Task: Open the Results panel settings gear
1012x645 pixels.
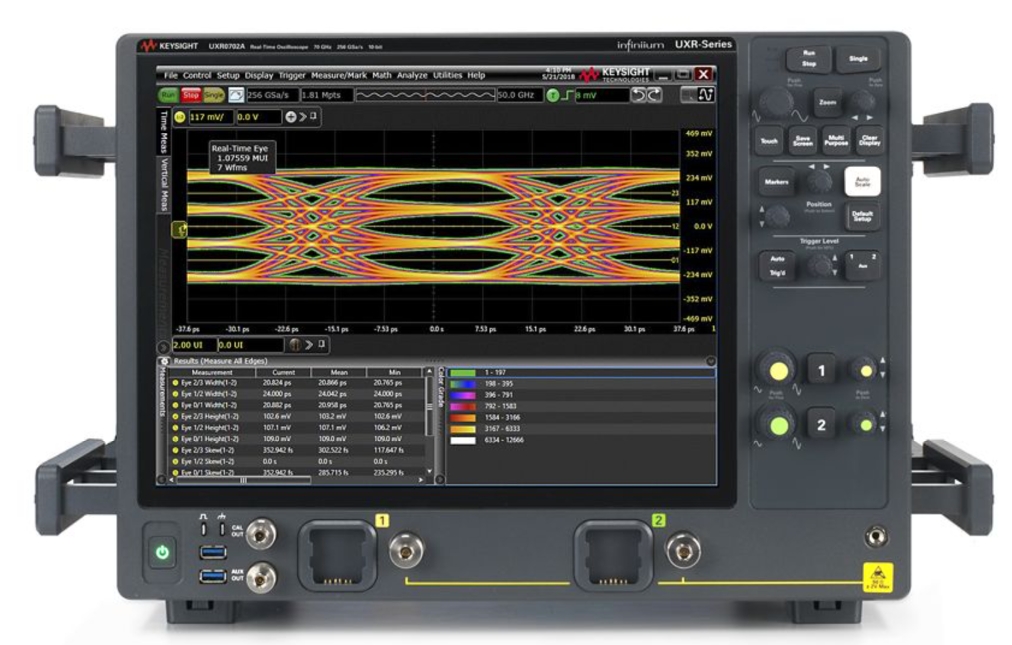Action: click(163, 362)
